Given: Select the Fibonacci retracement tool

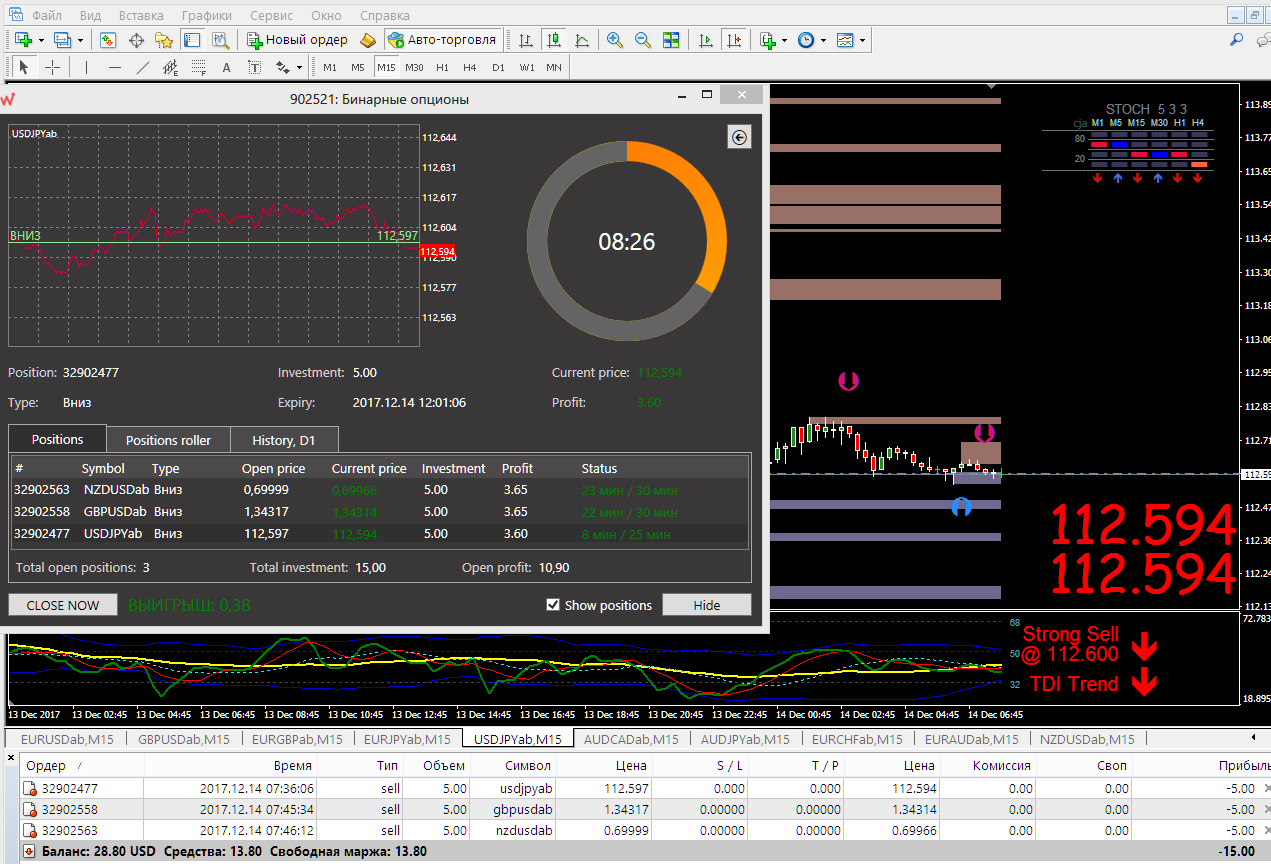Looking at the screenshot, I should point(198,68).
